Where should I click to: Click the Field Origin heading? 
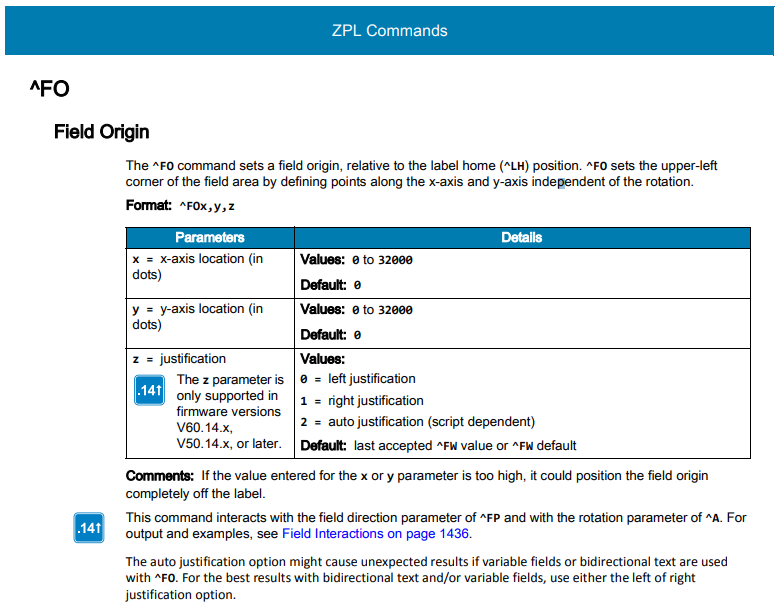pyautogui.click(x=101, y=132)
